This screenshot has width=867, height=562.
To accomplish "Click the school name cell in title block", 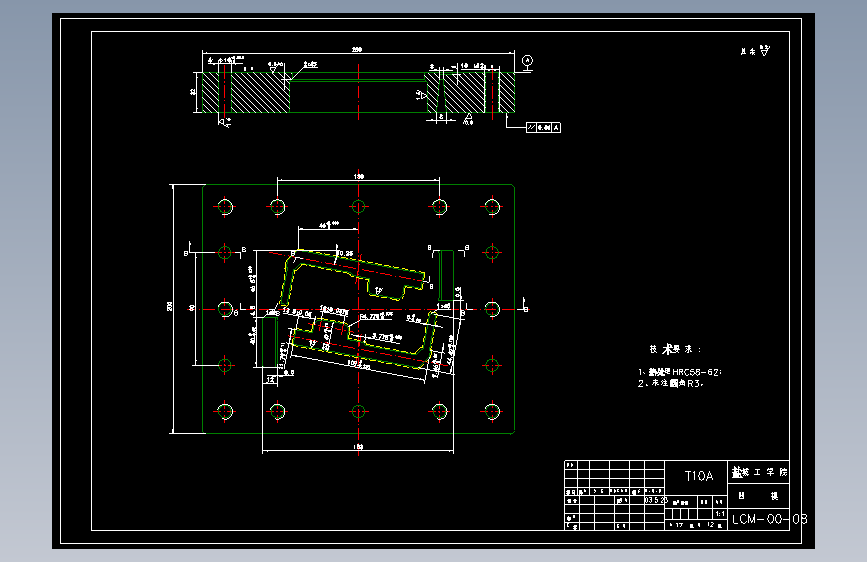I will pos(759,472).
